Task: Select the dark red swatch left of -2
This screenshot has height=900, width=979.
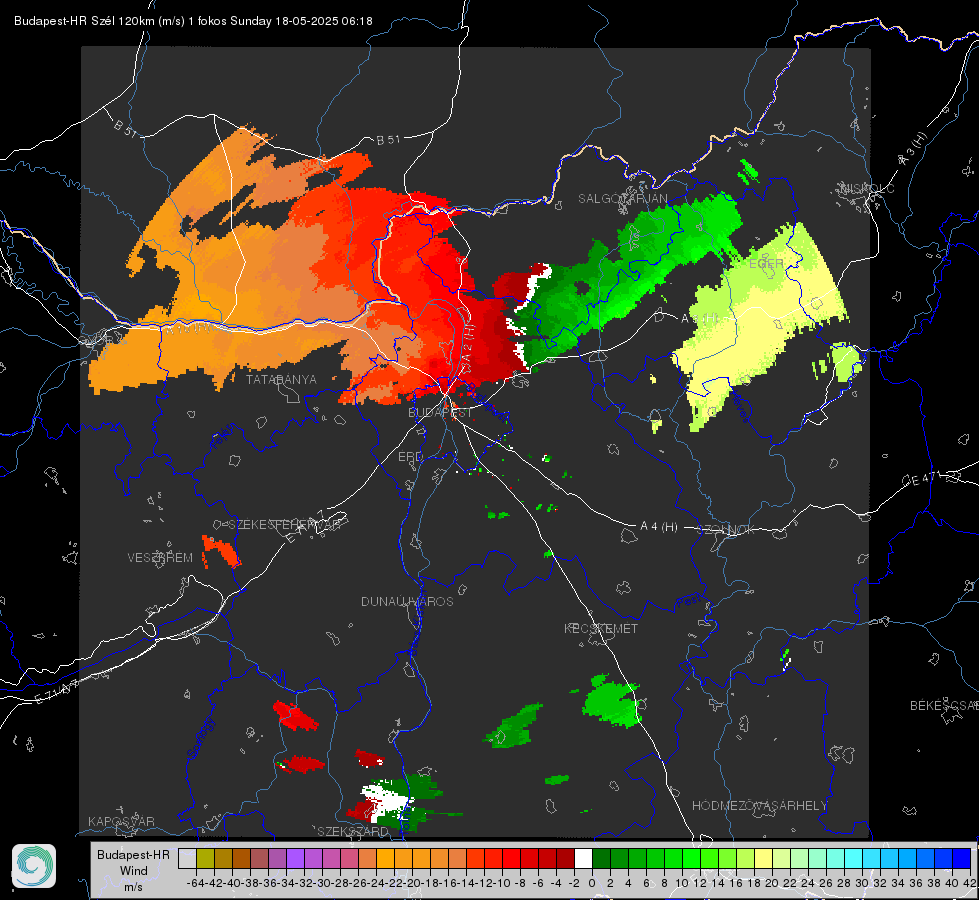Action: point(565,858)
